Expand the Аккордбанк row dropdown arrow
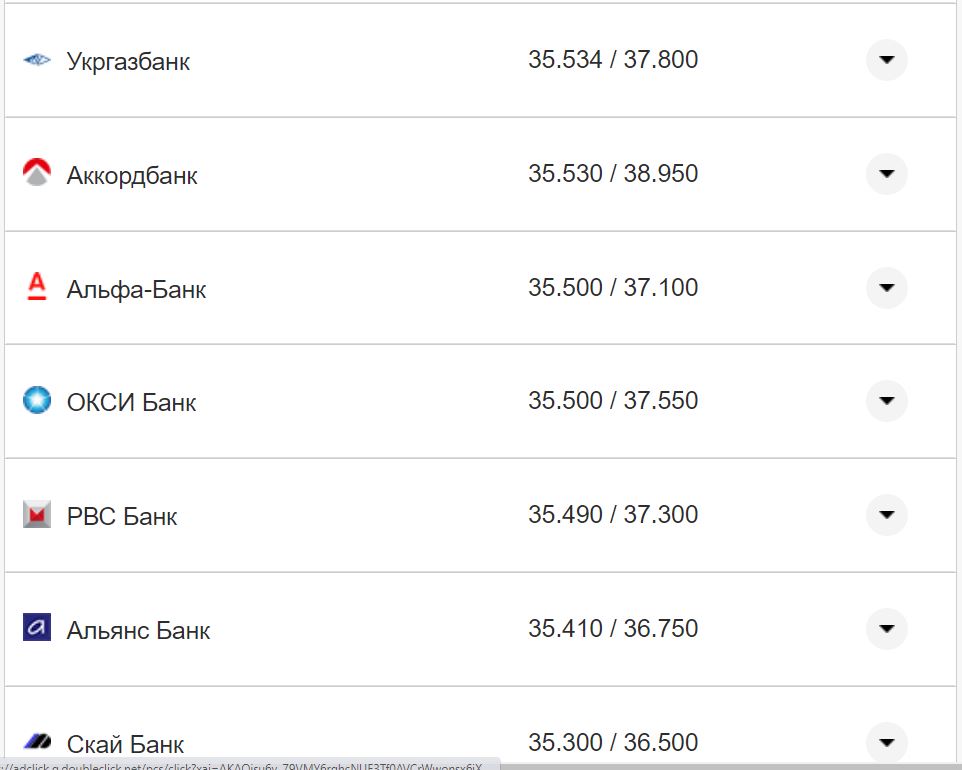 tap(886, 174)
